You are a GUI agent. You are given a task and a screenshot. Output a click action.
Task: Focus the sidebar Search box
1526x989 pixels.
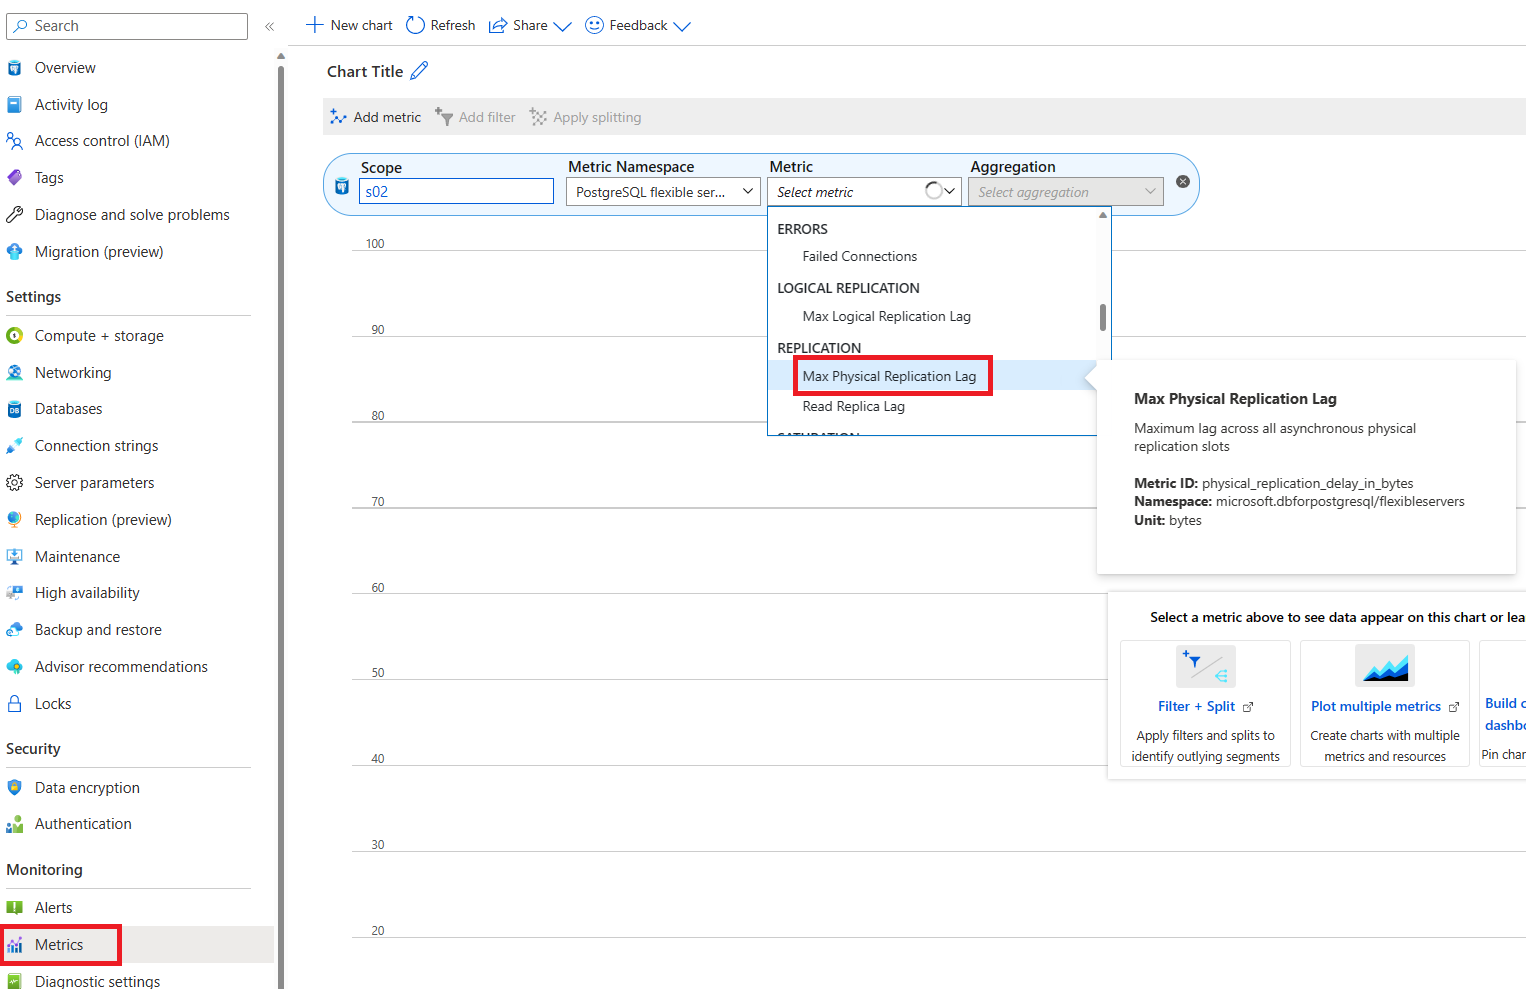tap(127, 26)
